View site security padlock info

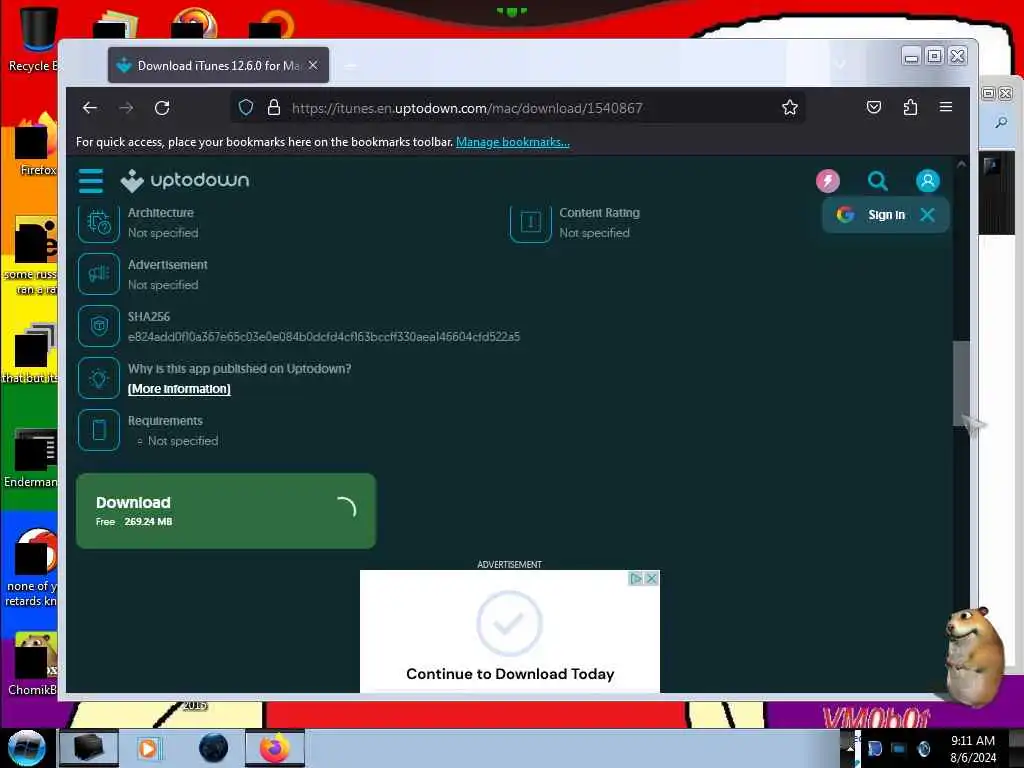click(x=274, y=108)
